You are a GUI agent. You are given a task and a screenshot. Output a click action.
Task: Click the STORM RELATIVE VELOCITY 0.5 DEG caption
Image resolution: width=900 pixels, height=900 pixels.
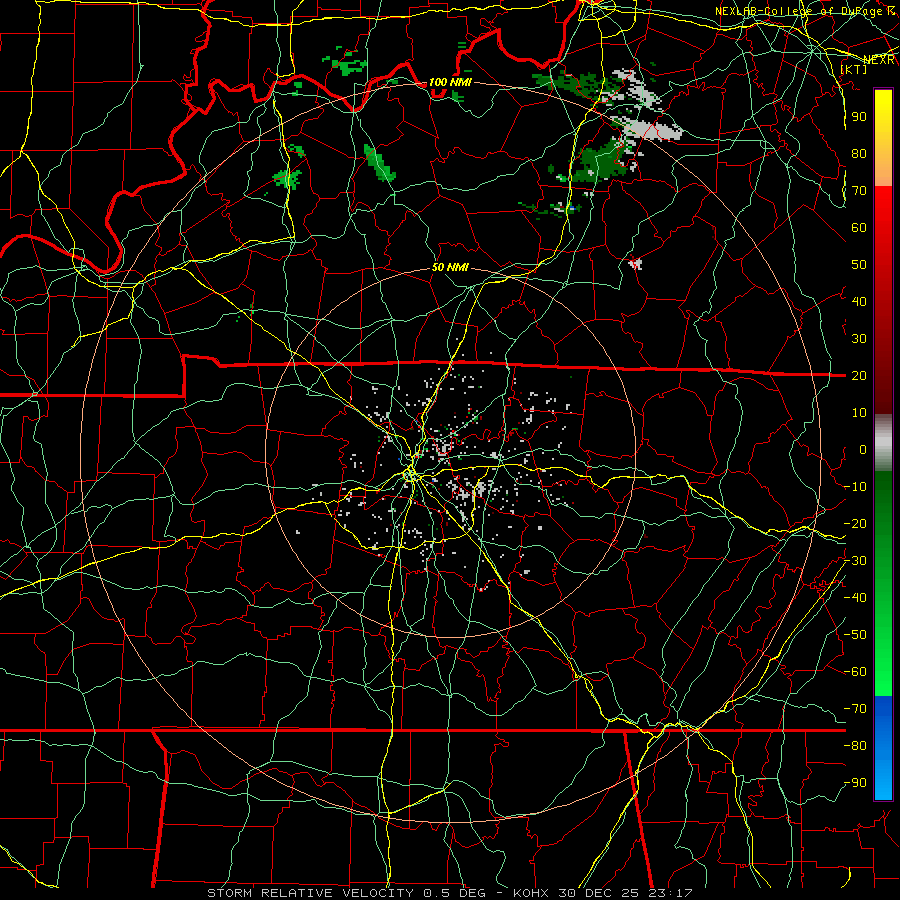(346, 893)
